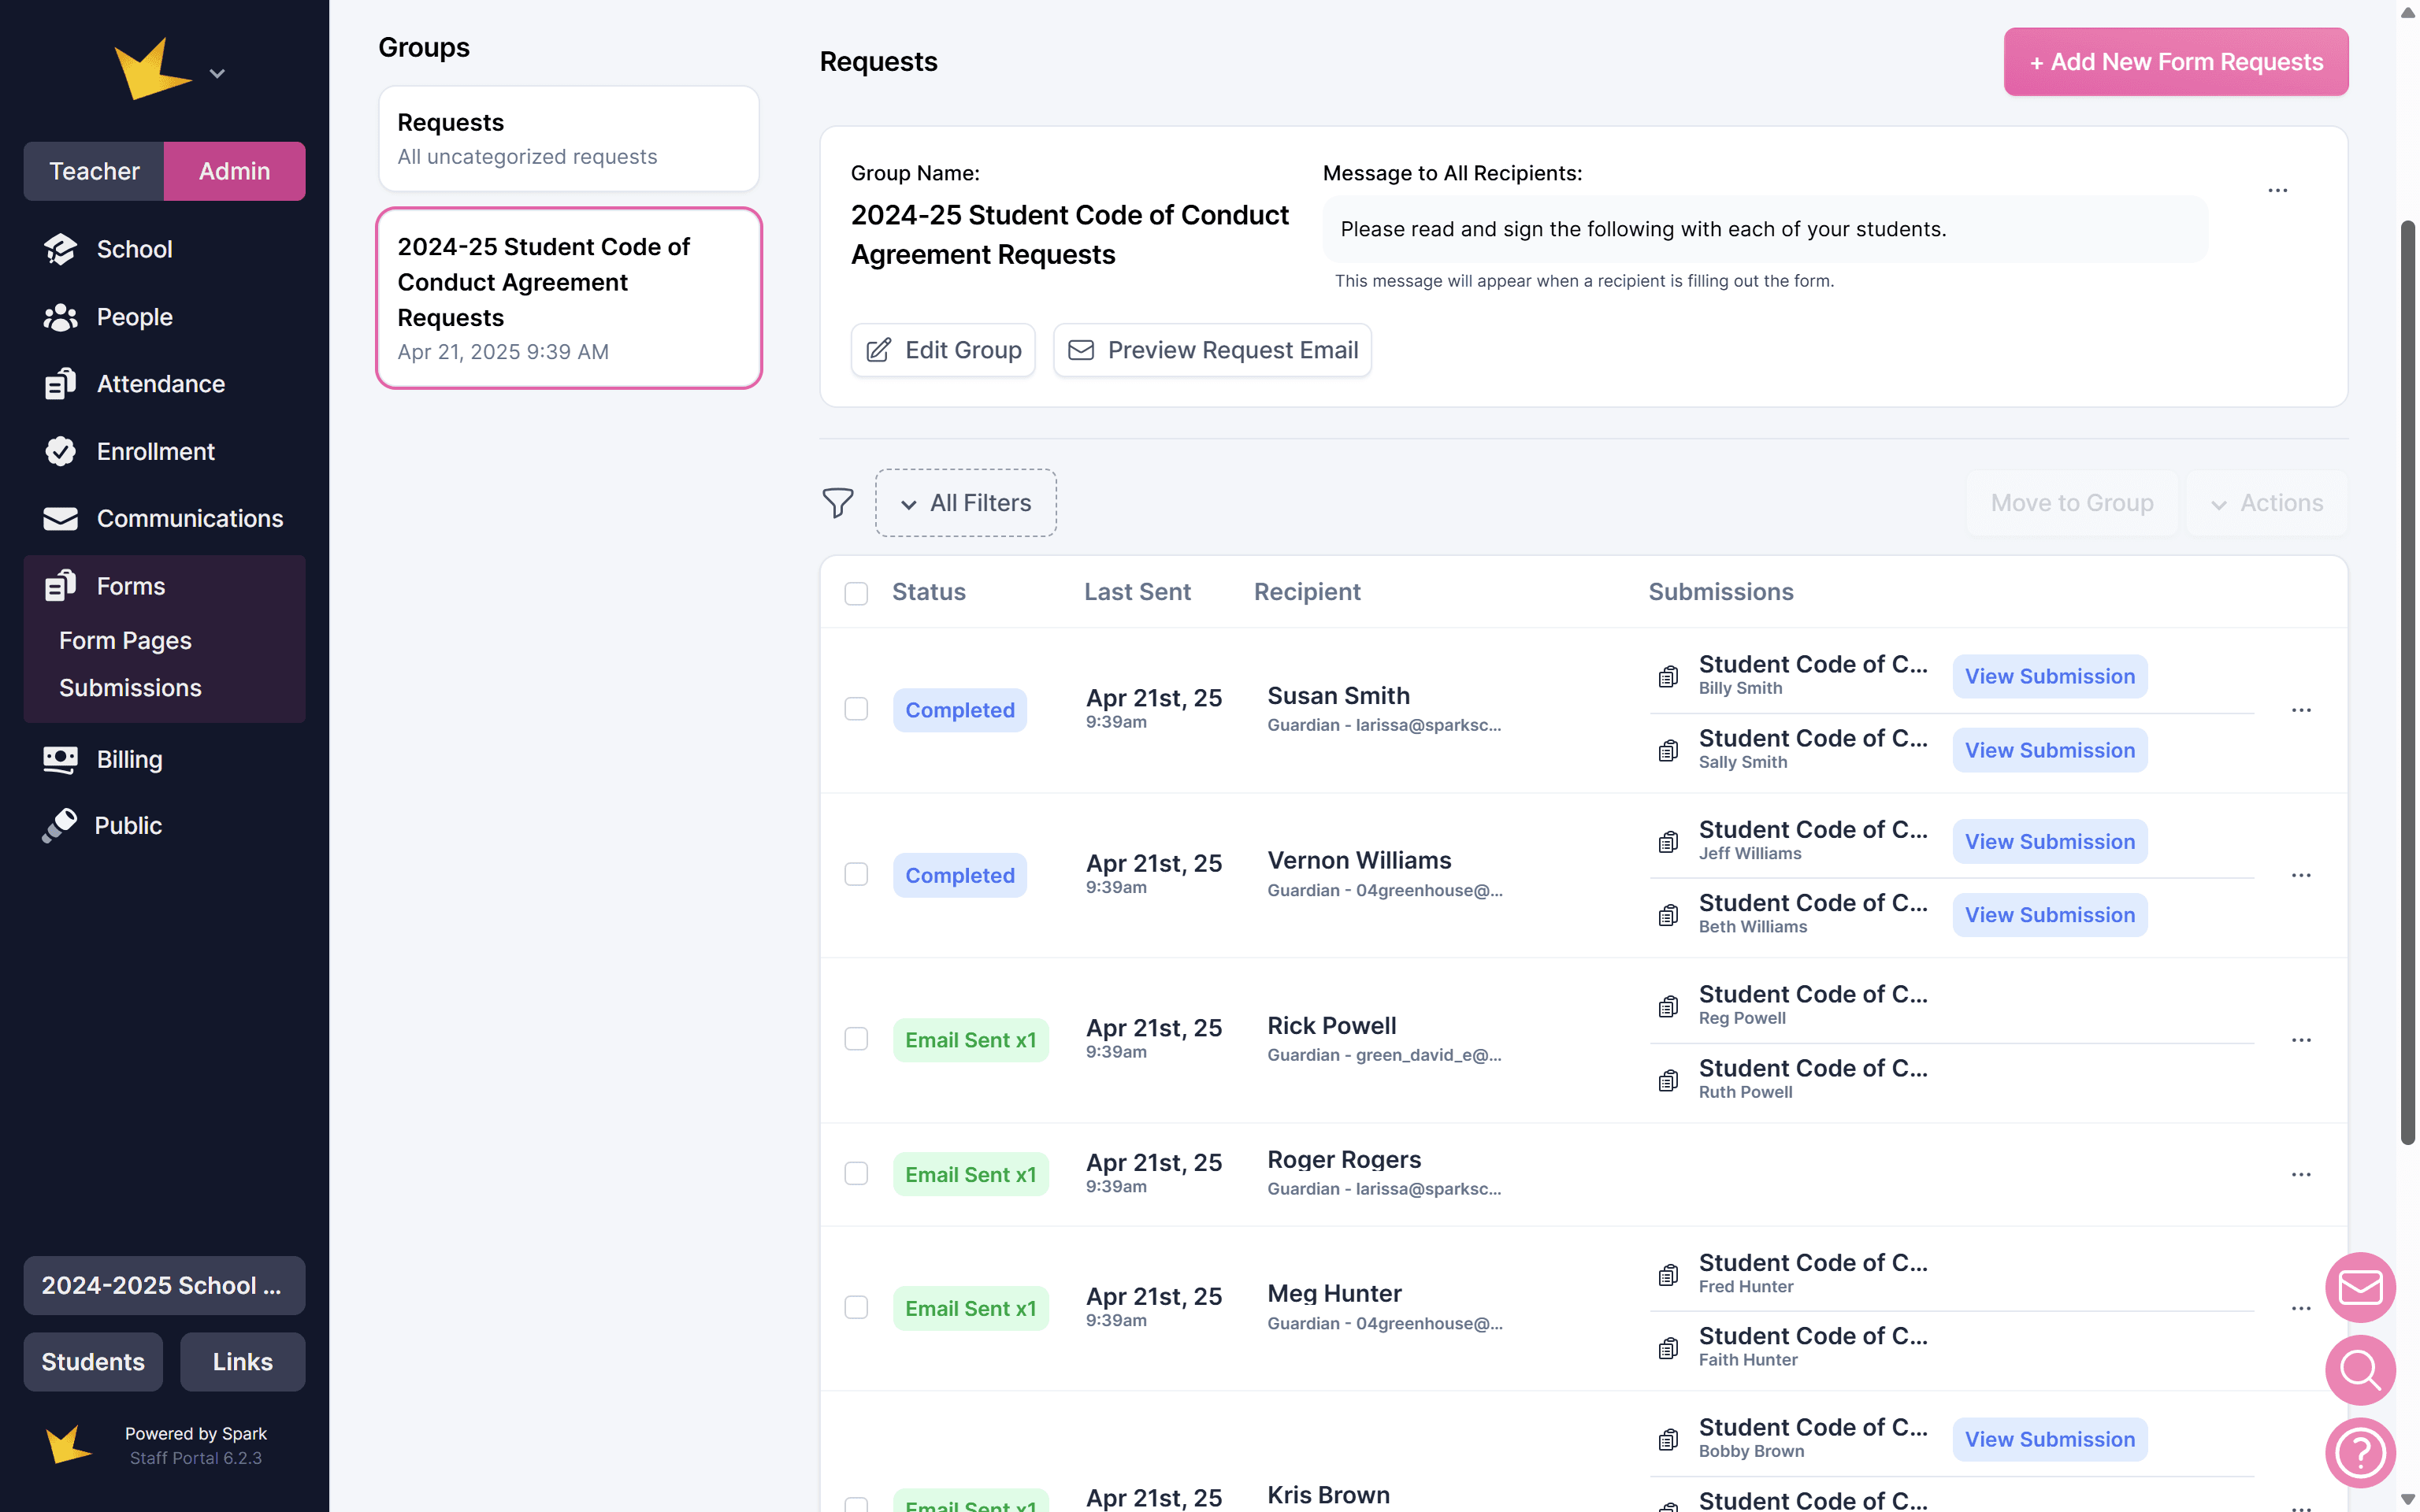
Task: Select the uncategorized Requests group card
Action: click(x=568, y=139)
